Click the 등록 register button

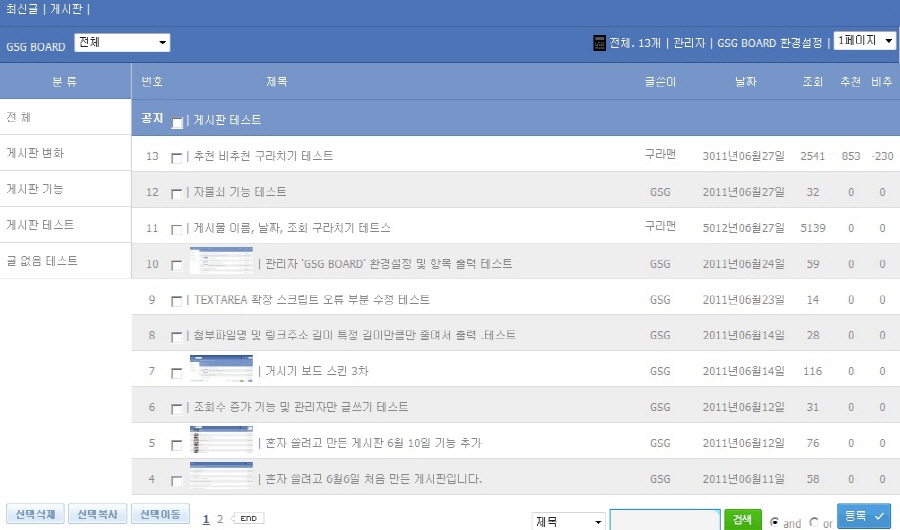[863, 515]
